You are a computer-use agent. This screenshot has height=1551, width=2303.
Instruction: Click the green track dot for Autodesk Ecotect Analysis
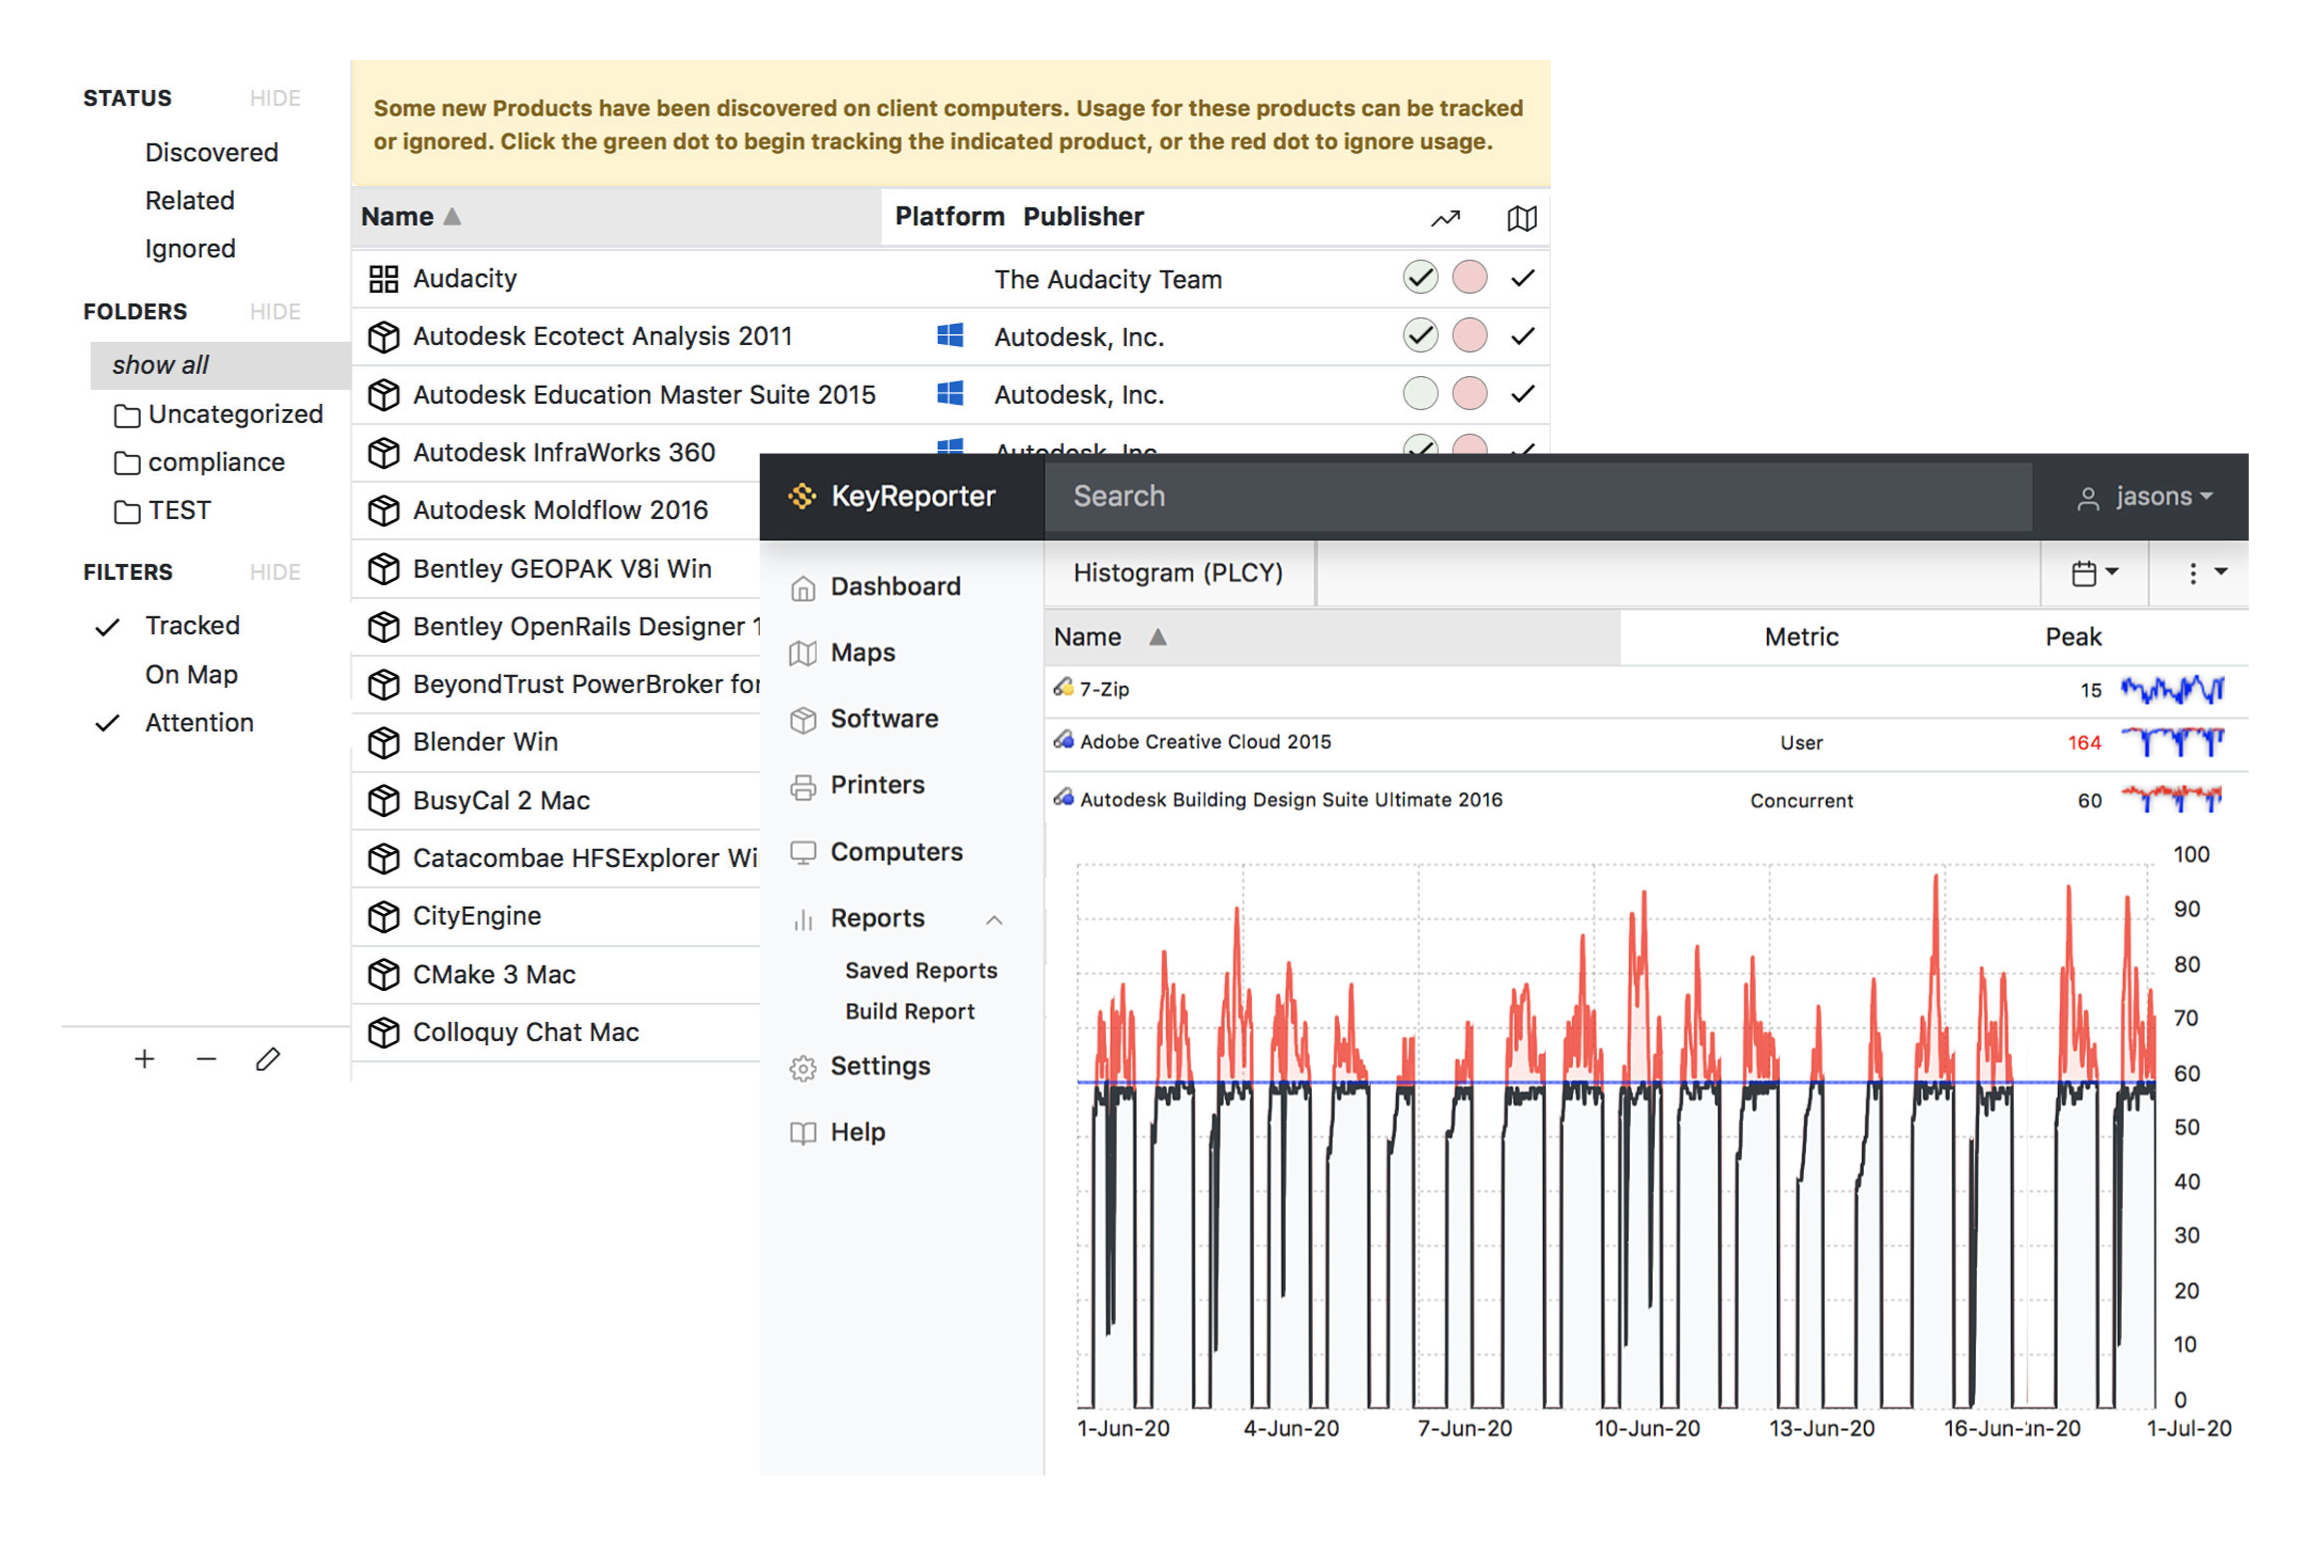click(1420, 335)
